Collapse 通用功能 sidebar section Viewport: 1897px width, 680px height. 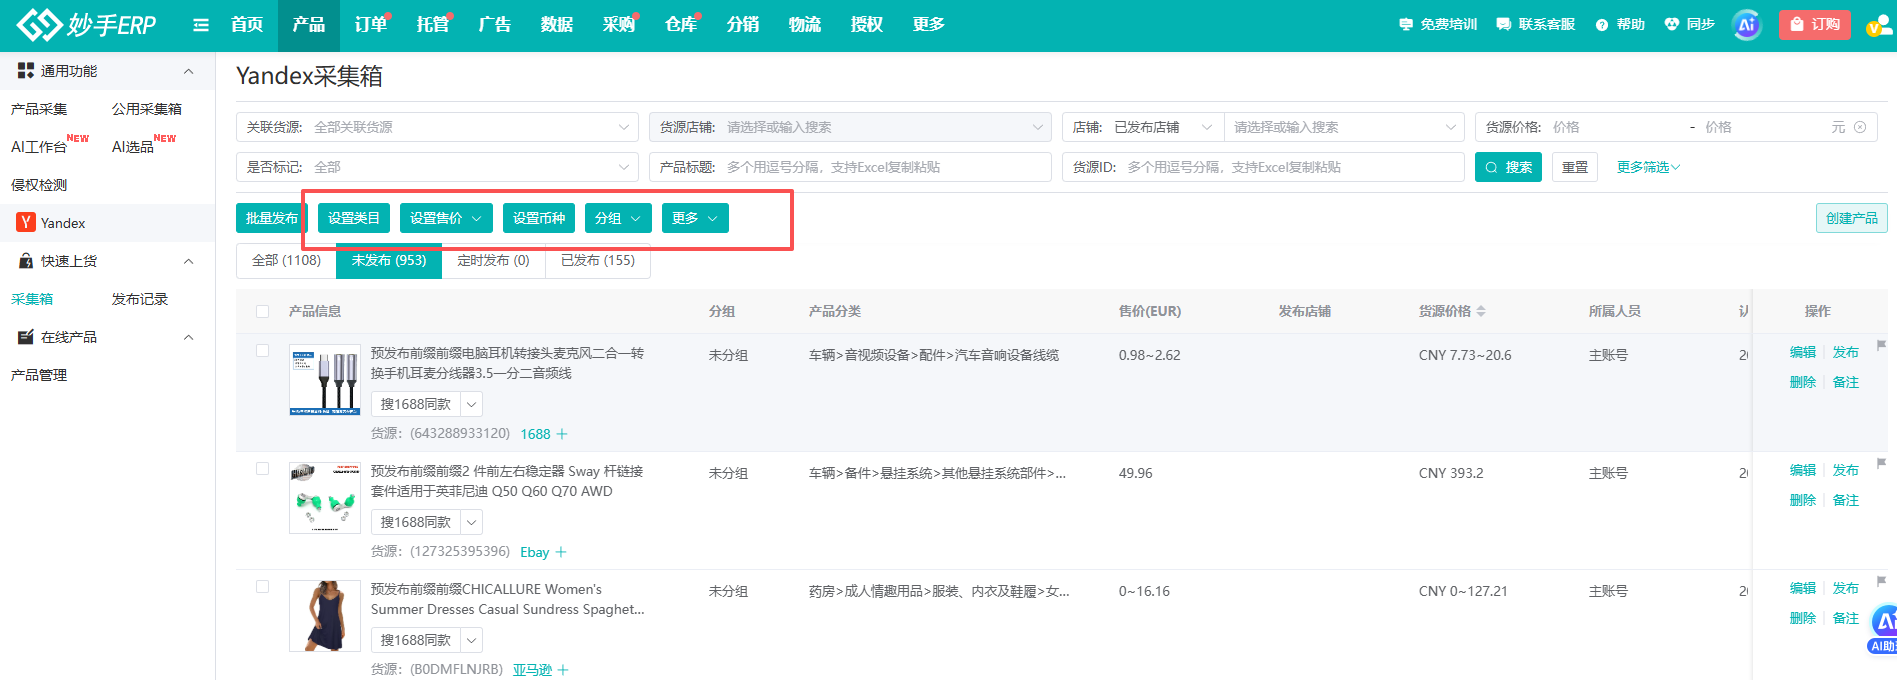click(189, 71)
